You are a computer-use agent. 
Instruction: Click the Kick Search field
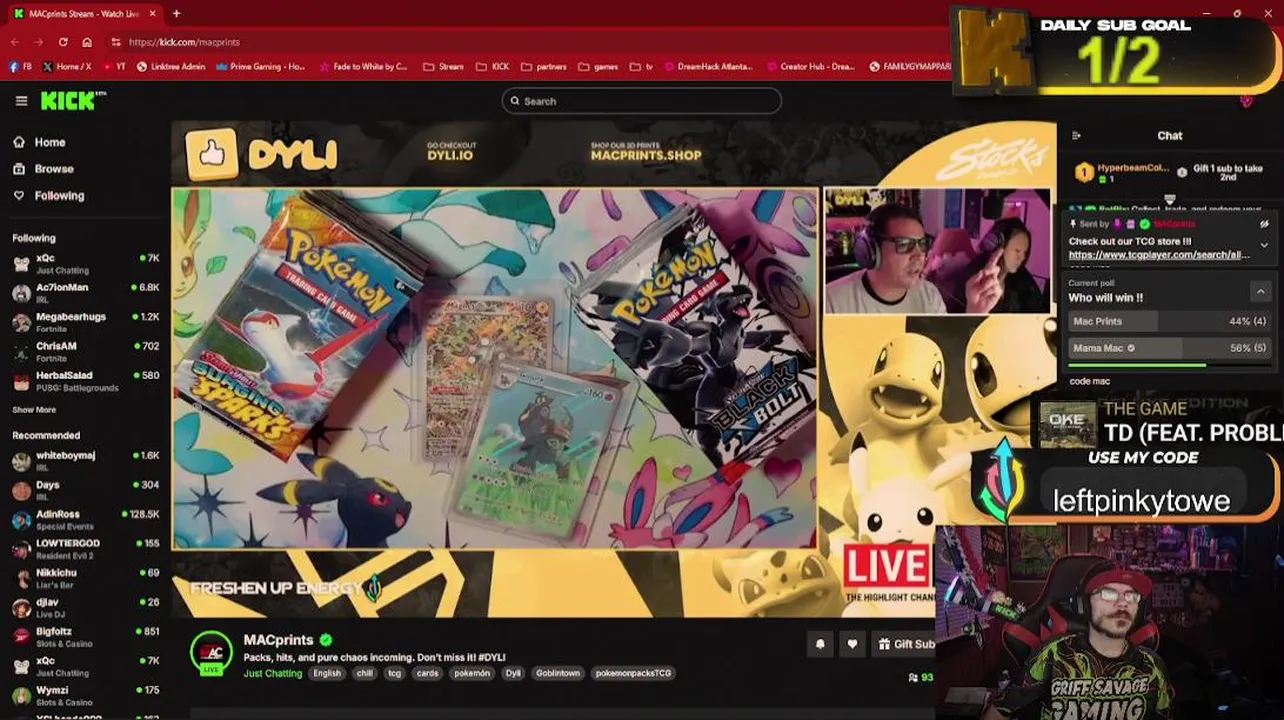[x=641, y=101]
